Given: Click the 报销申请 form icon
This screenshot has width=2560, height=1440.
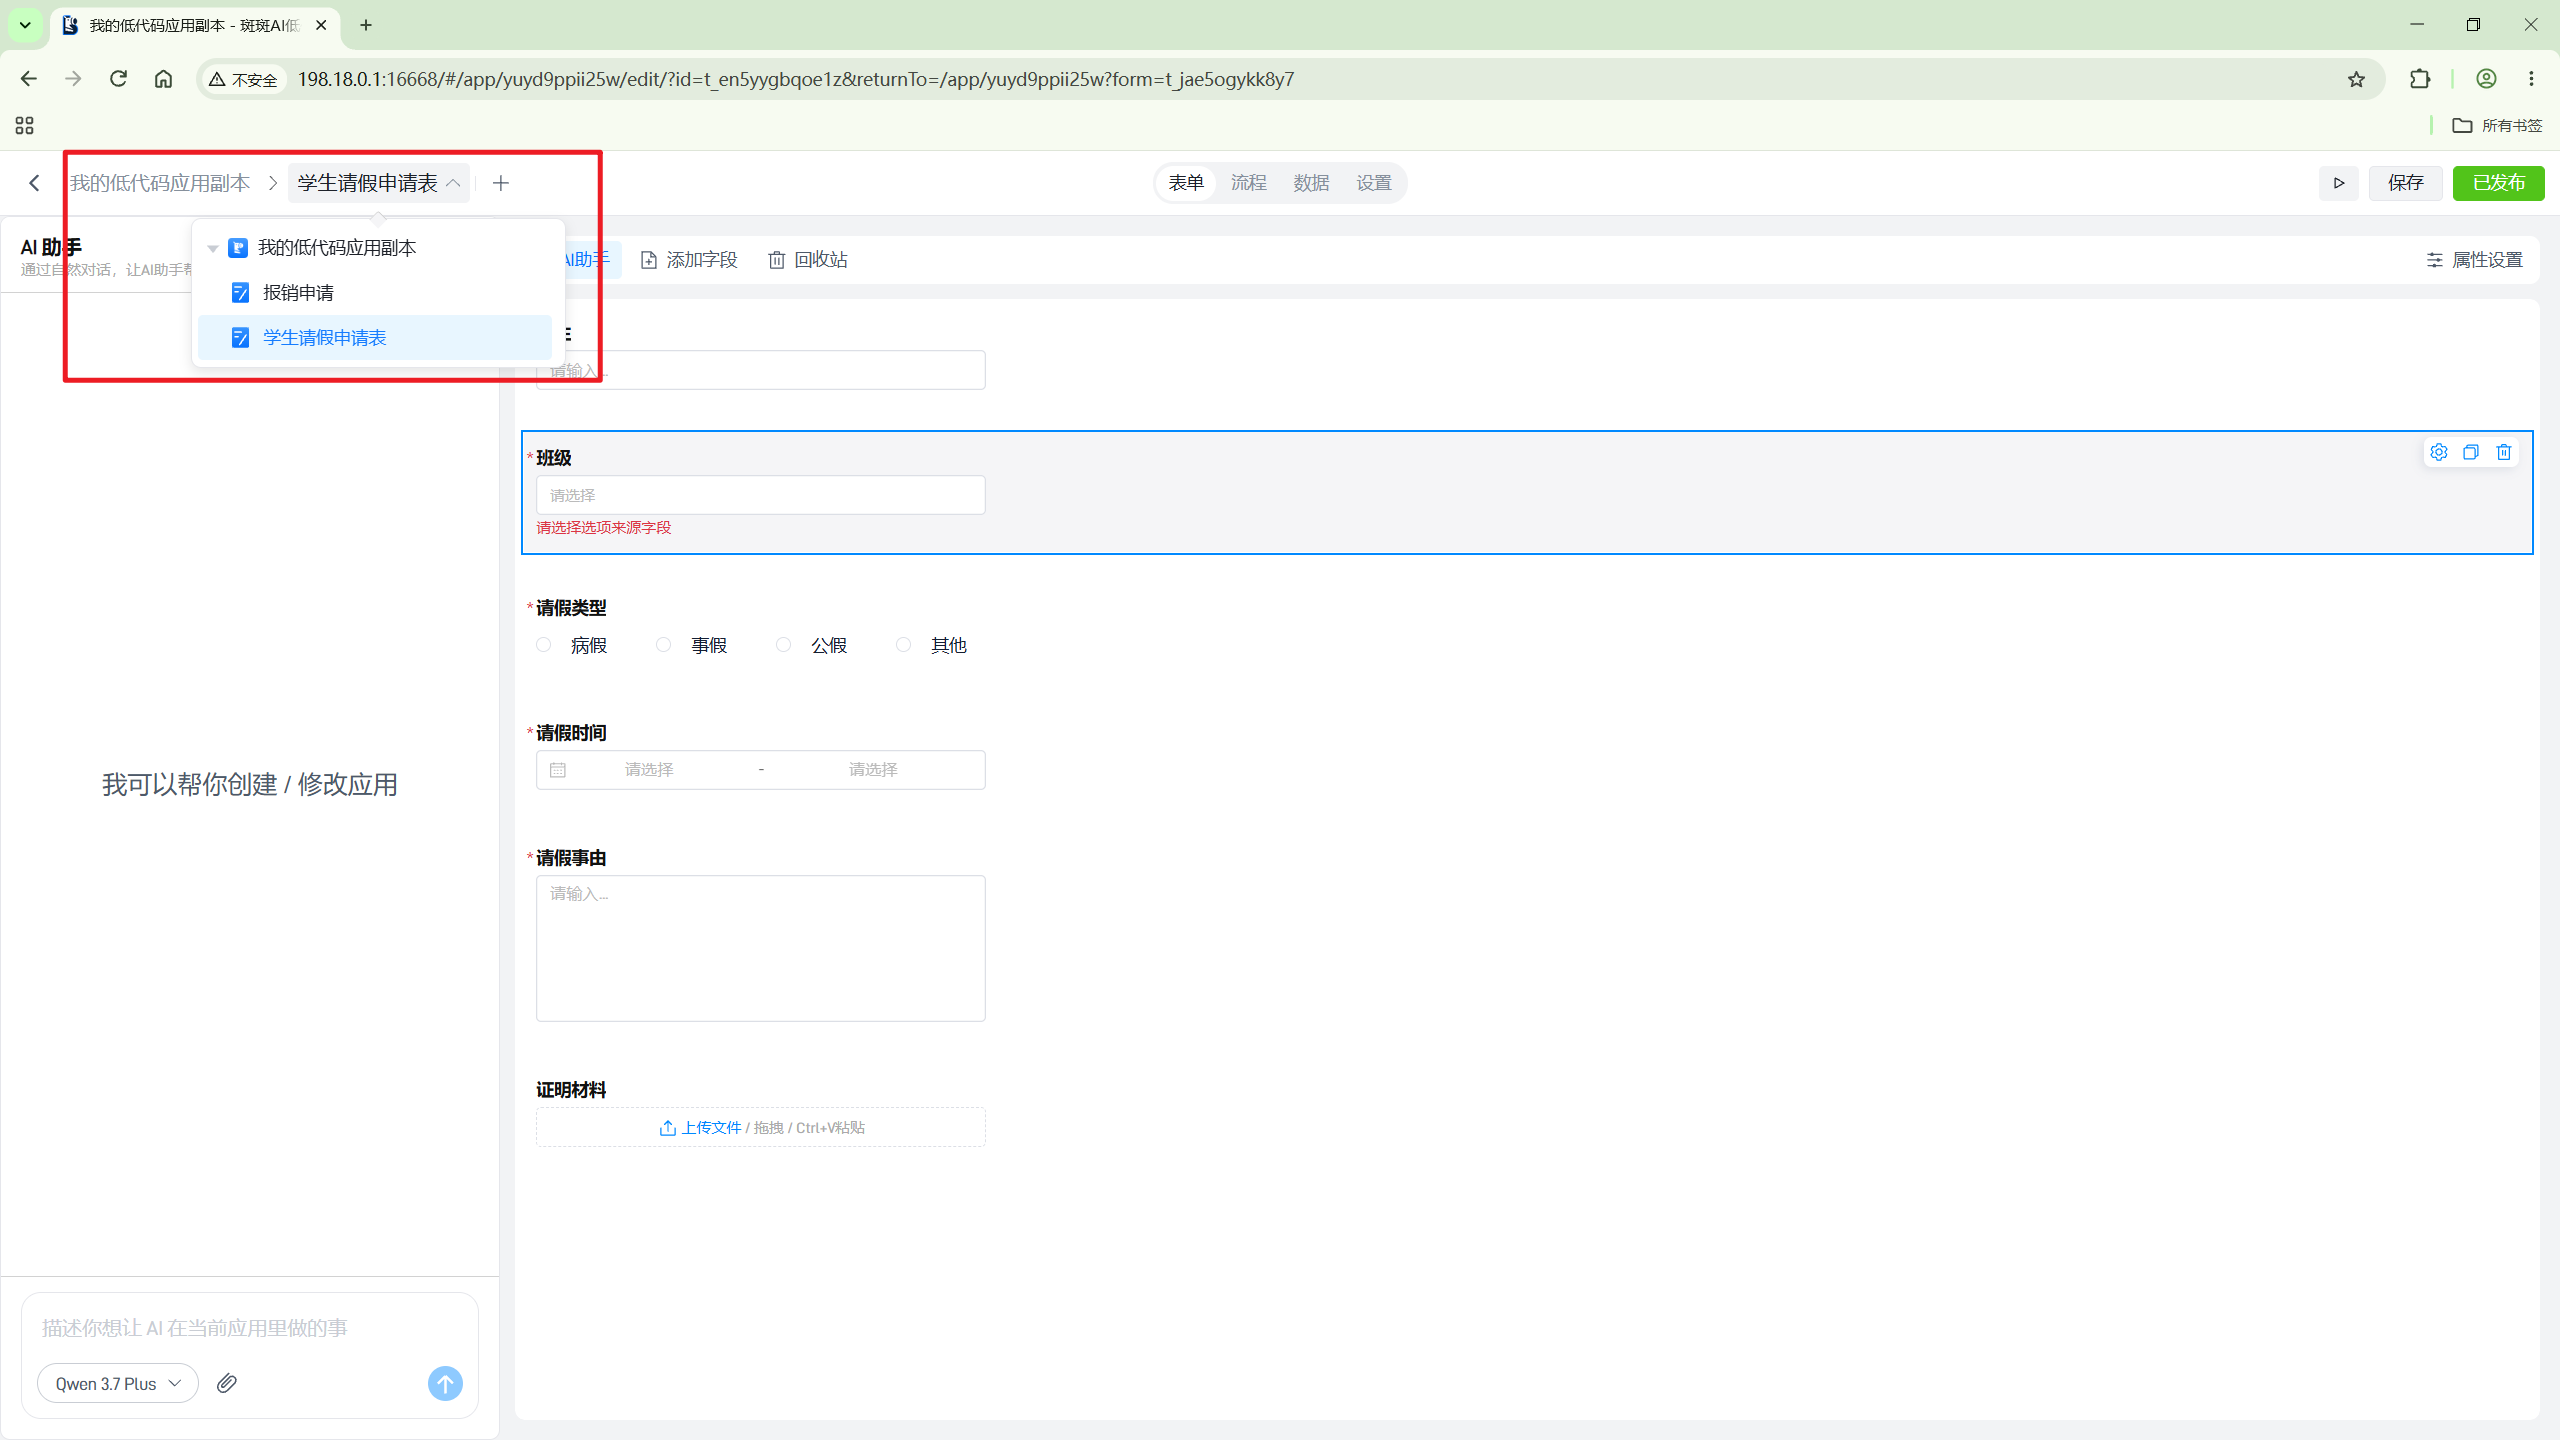Looking at the screenshot, I should 240,293.
